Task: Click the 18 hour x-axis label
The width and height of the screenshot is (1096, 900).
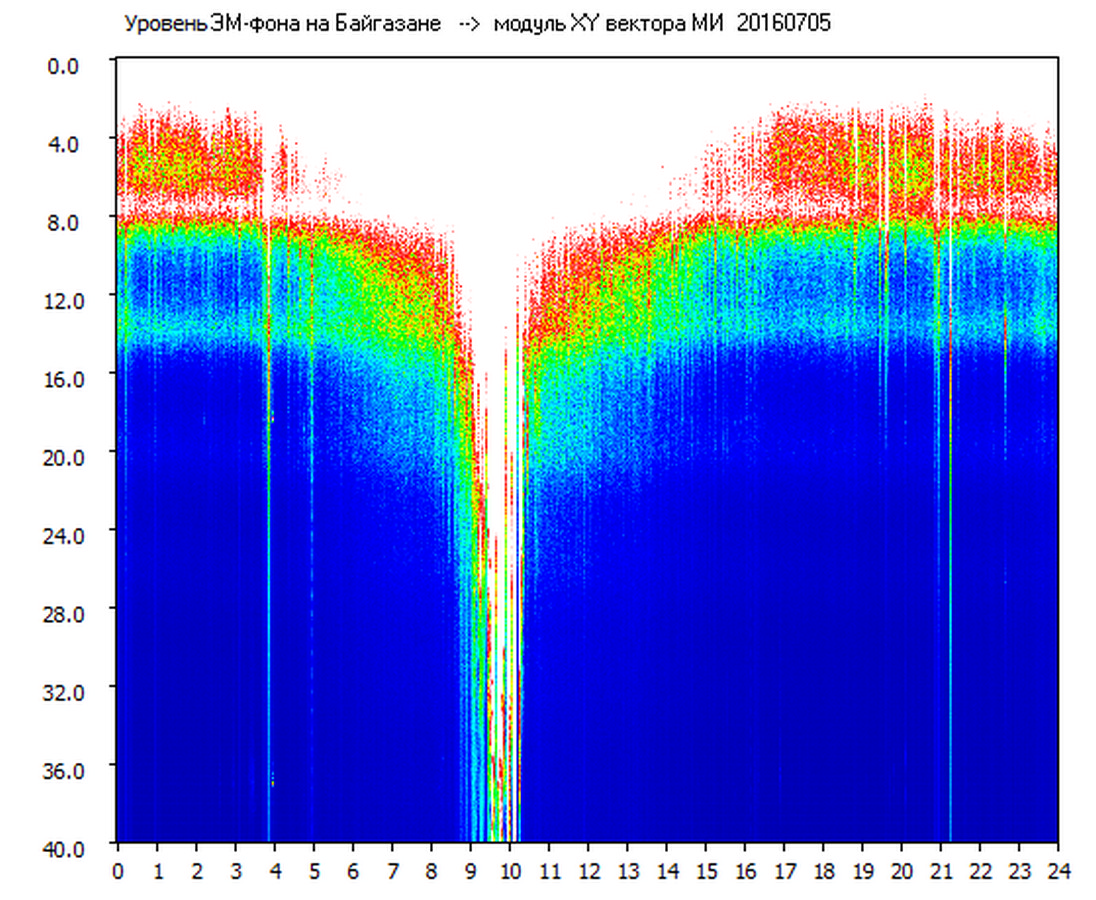Action: (823, 870)
